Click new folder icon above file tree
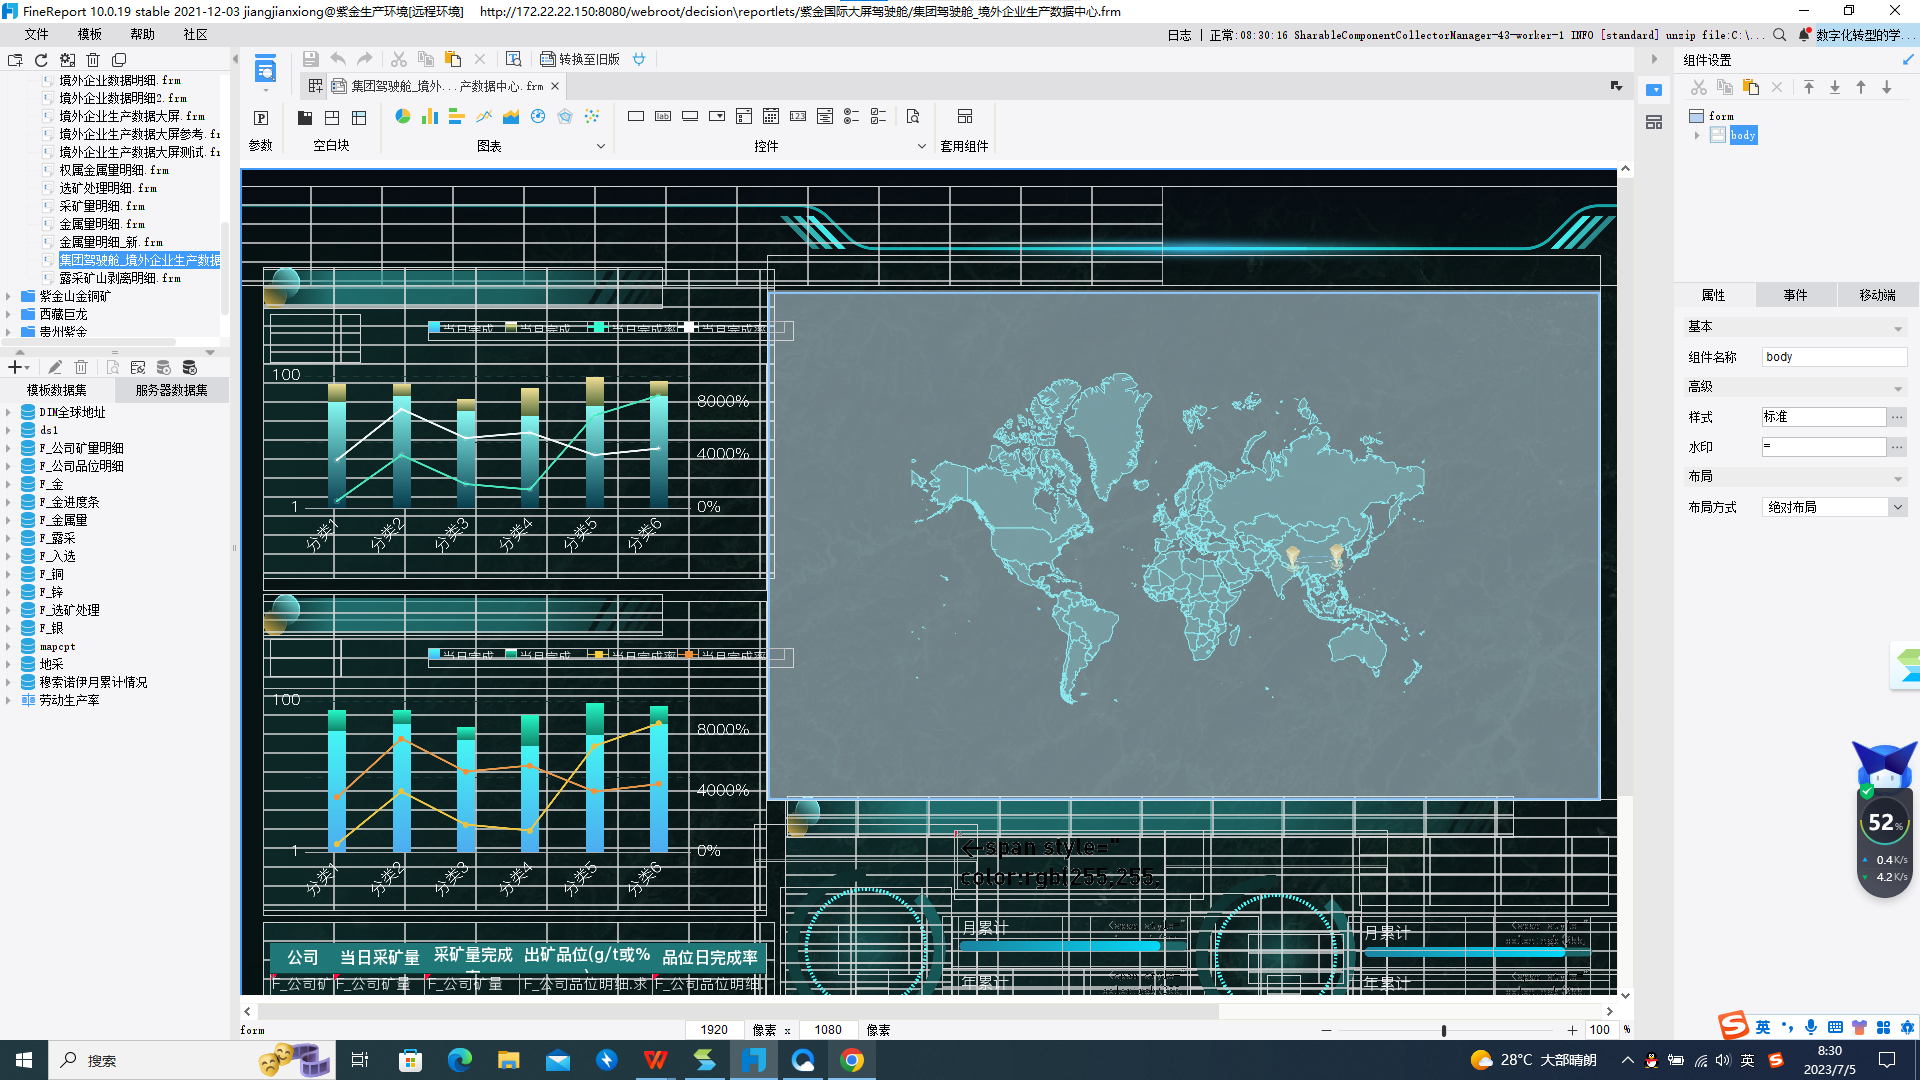The width and height of the screenshot is (1920, 1080). (x=15, y=60)
